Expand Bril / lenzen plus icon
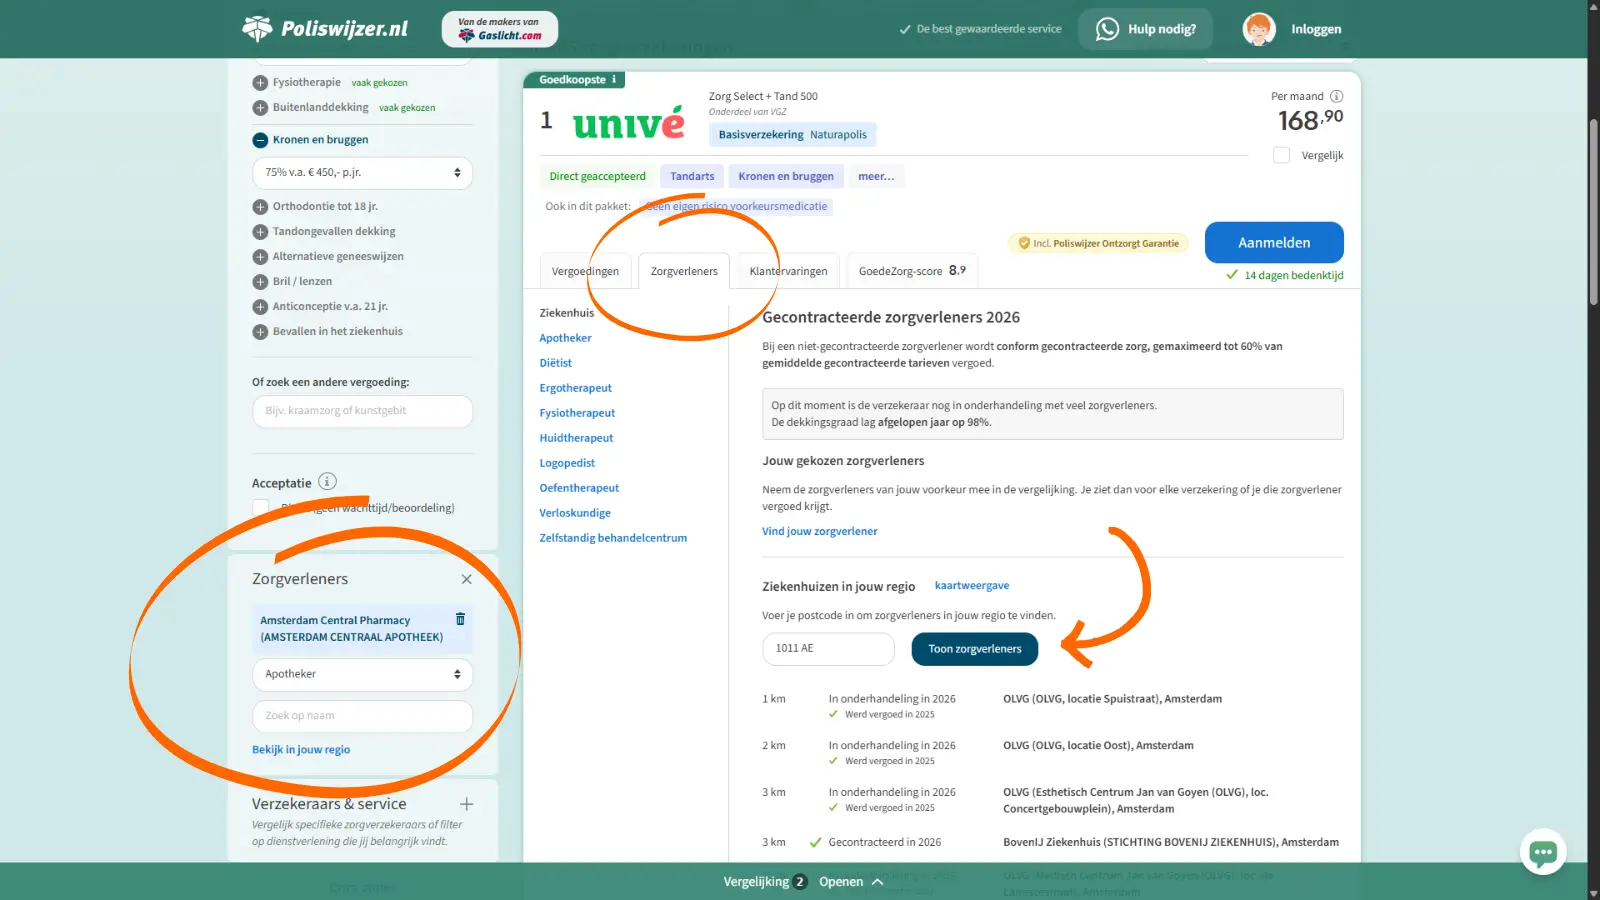 [260, 282]
